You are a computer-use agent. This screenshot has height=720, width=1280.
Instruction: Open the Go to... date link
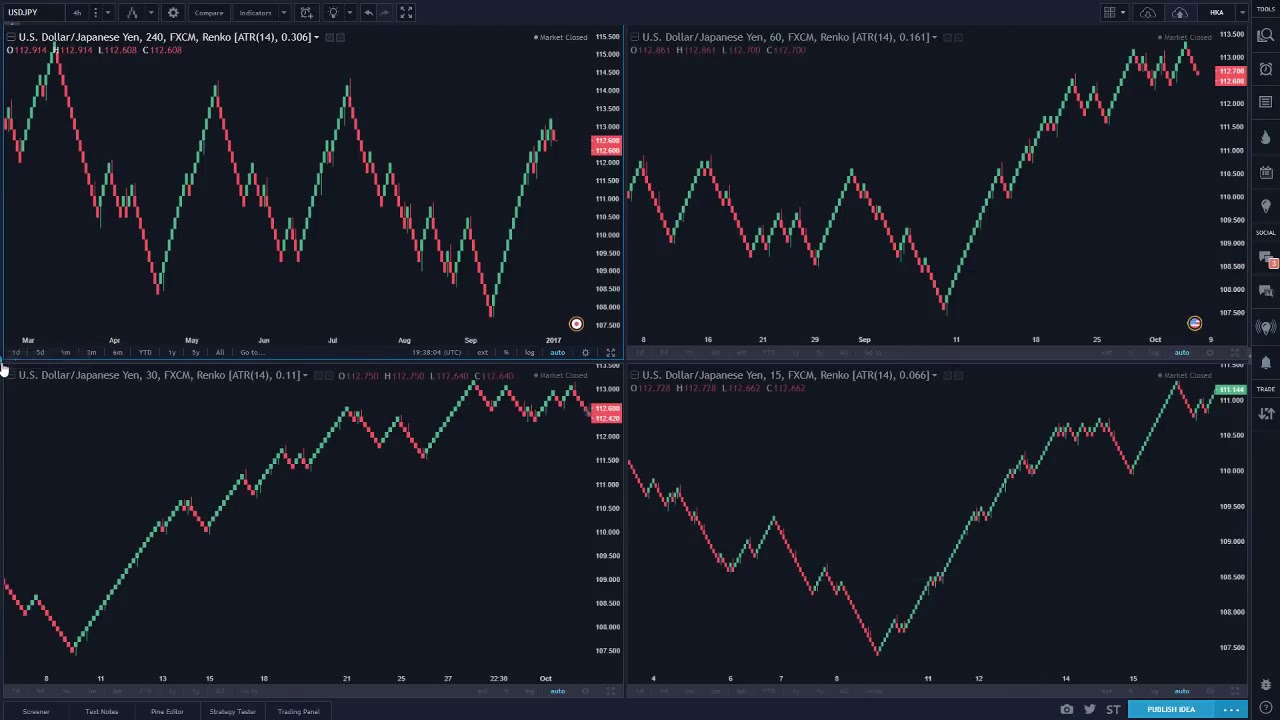[252, 352]
